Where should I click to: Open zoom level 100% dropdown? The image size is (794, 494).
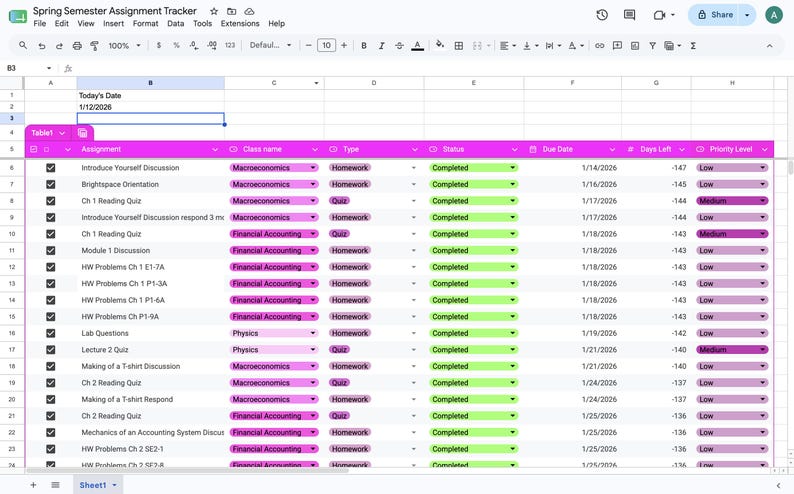pyautogui.click(x=124, y=46)
